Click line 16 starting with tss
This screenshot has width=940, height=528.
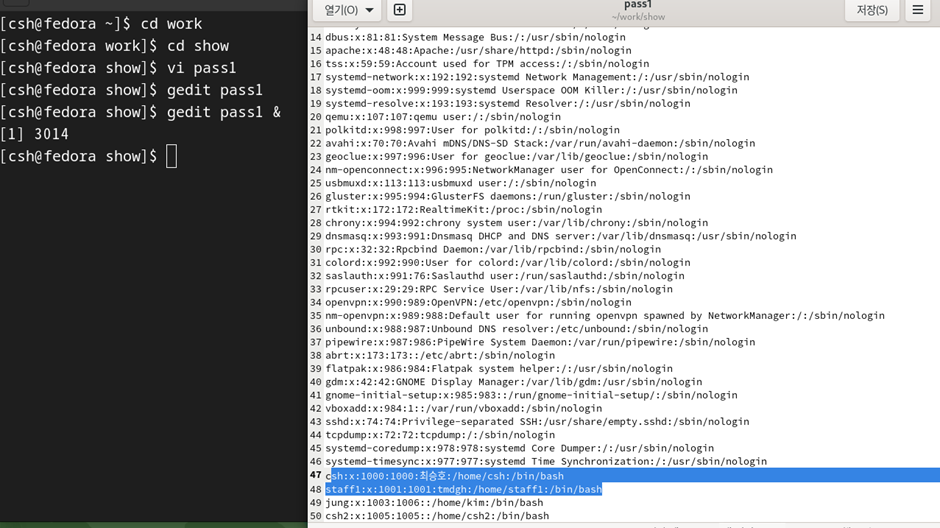click(487, 64)
